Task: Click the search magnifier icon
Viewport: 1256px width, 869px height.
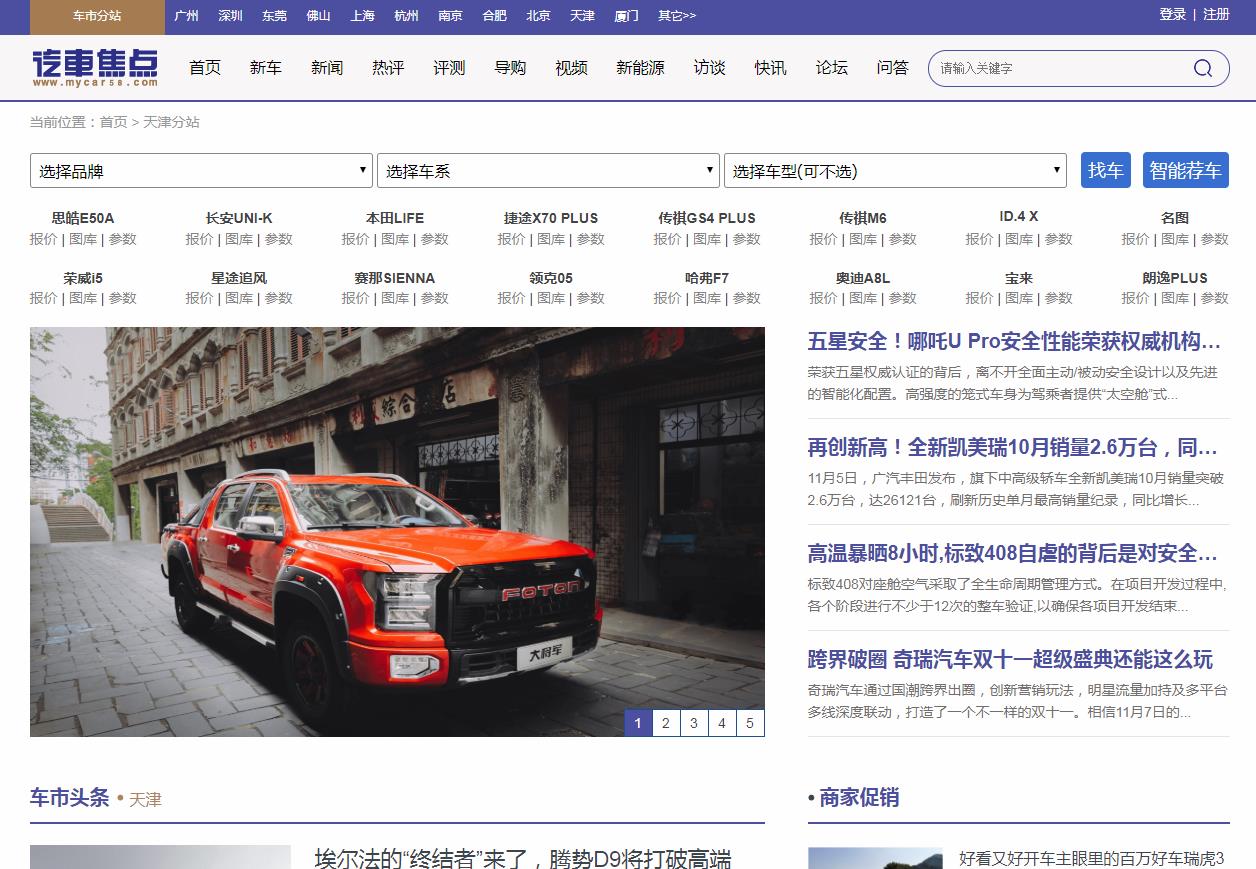Action: tap(1203, 68)
